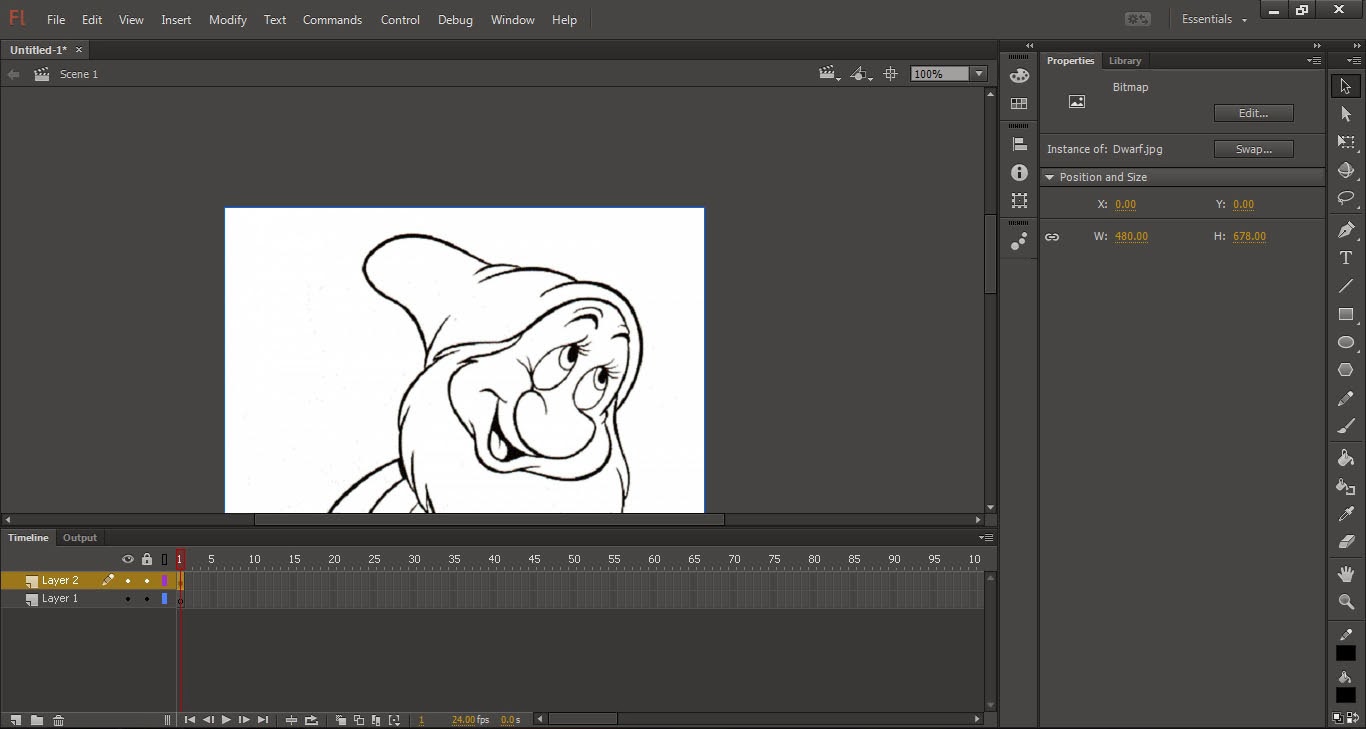Open the File menu
The height and width of the screenshot is (729, 1366).
tap(56, 19)
